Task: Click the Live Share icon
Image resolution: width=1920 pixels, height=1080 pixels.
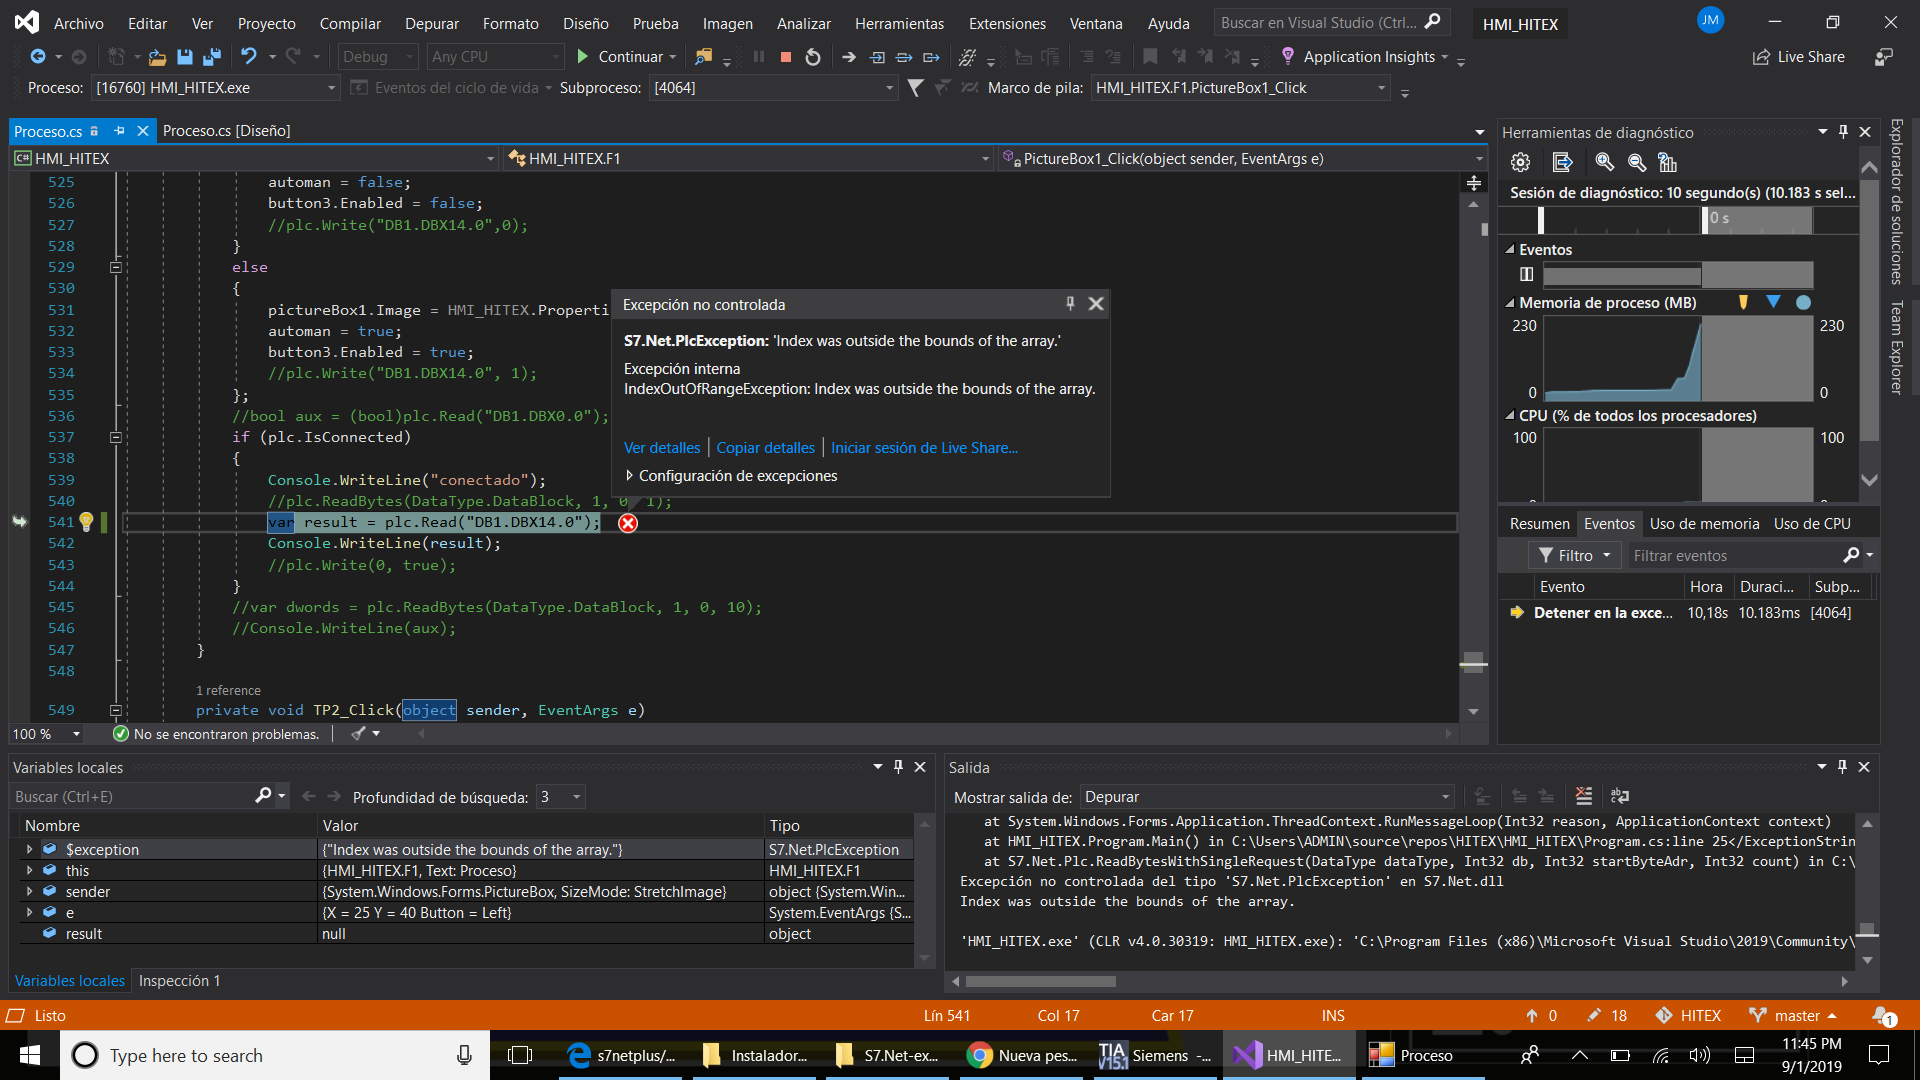Action: 1762,57
